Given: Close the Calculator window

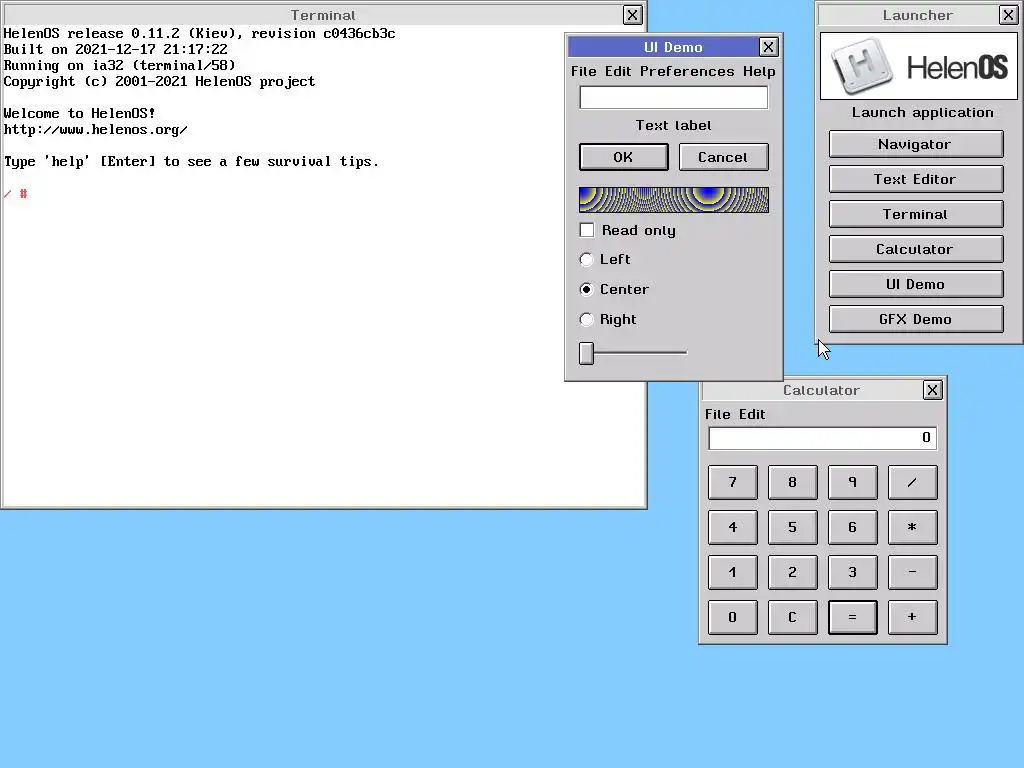Looking at the screenshot, I should click(x=932, y=390).
